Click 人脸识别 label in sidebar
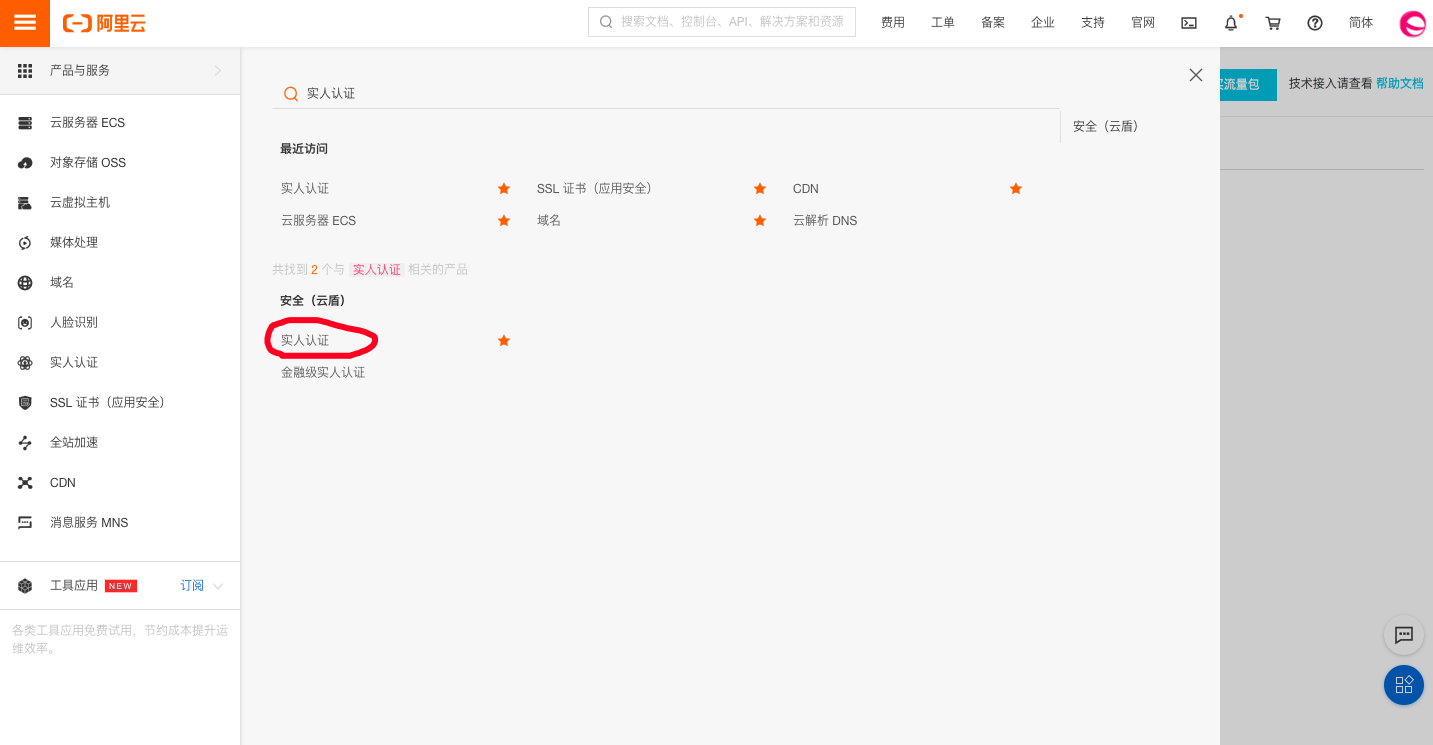The width and height of the screenshot is (1433, 745). (x=74, y=323)
